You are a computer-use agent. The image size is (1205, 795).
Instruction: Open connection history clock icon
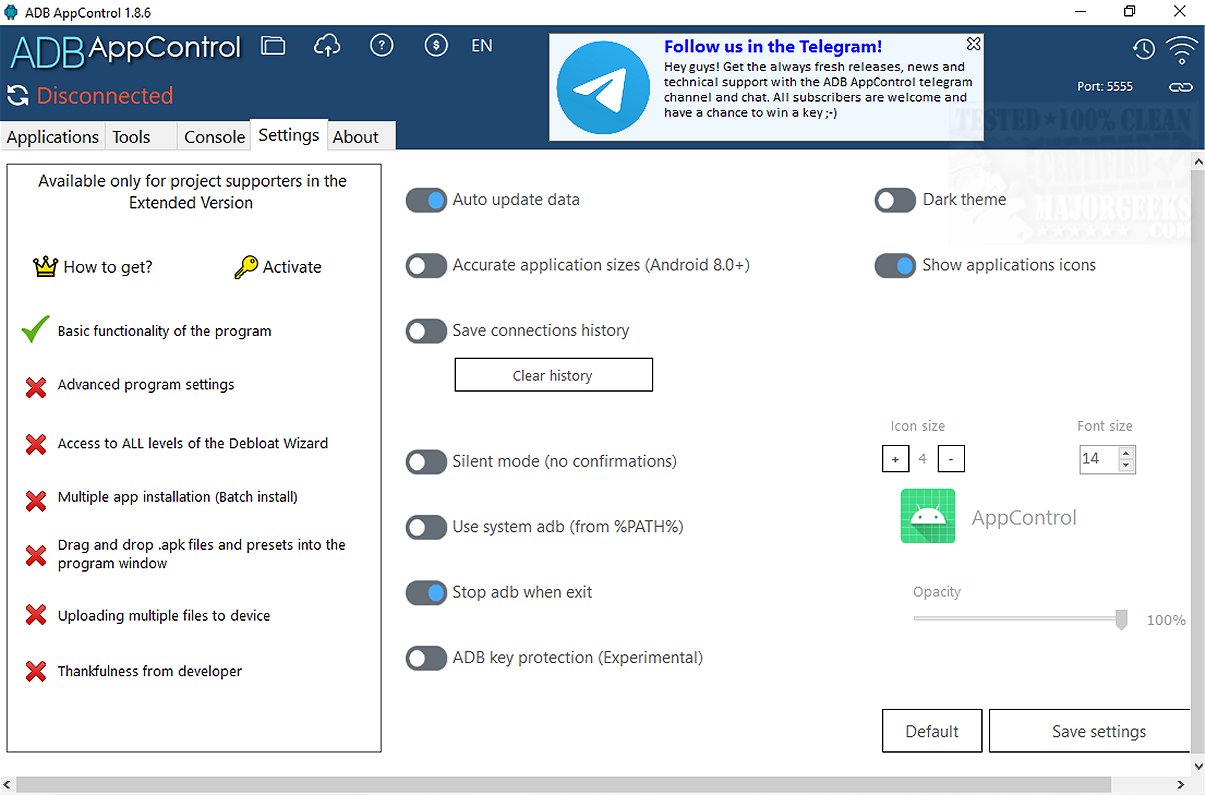coord(1143,49)
